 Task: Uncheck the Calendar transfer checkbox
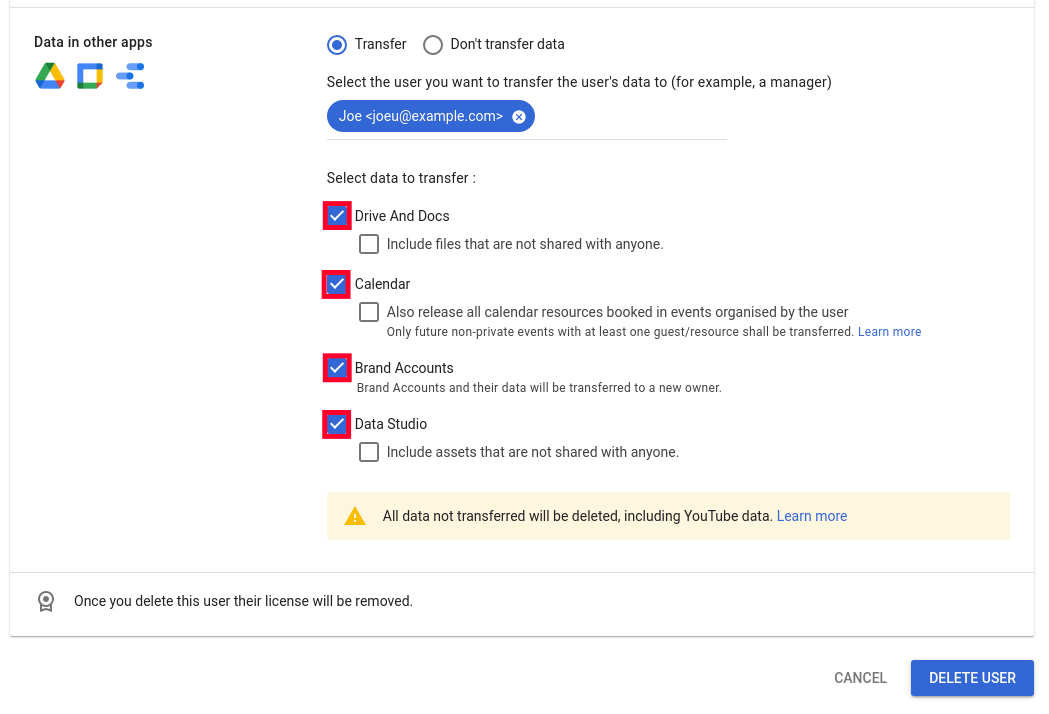click(337, 284)
